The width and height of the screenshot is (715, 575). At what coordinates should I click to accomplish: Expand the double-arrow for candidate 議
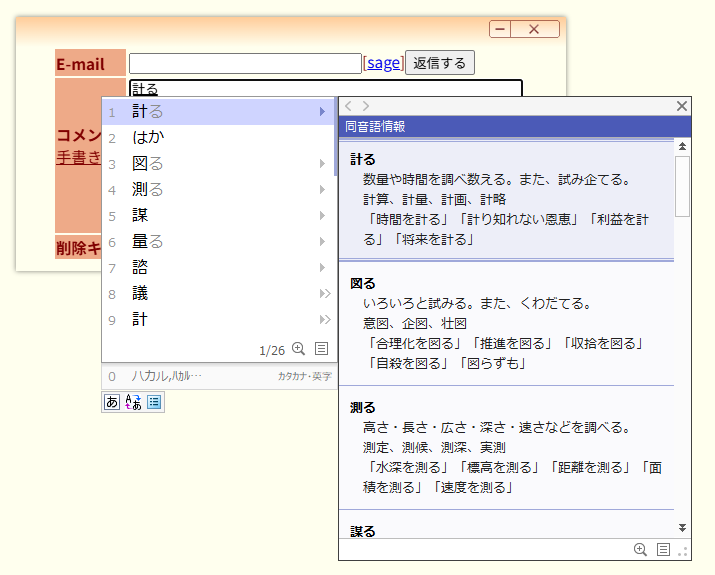[x=324, y=293]
